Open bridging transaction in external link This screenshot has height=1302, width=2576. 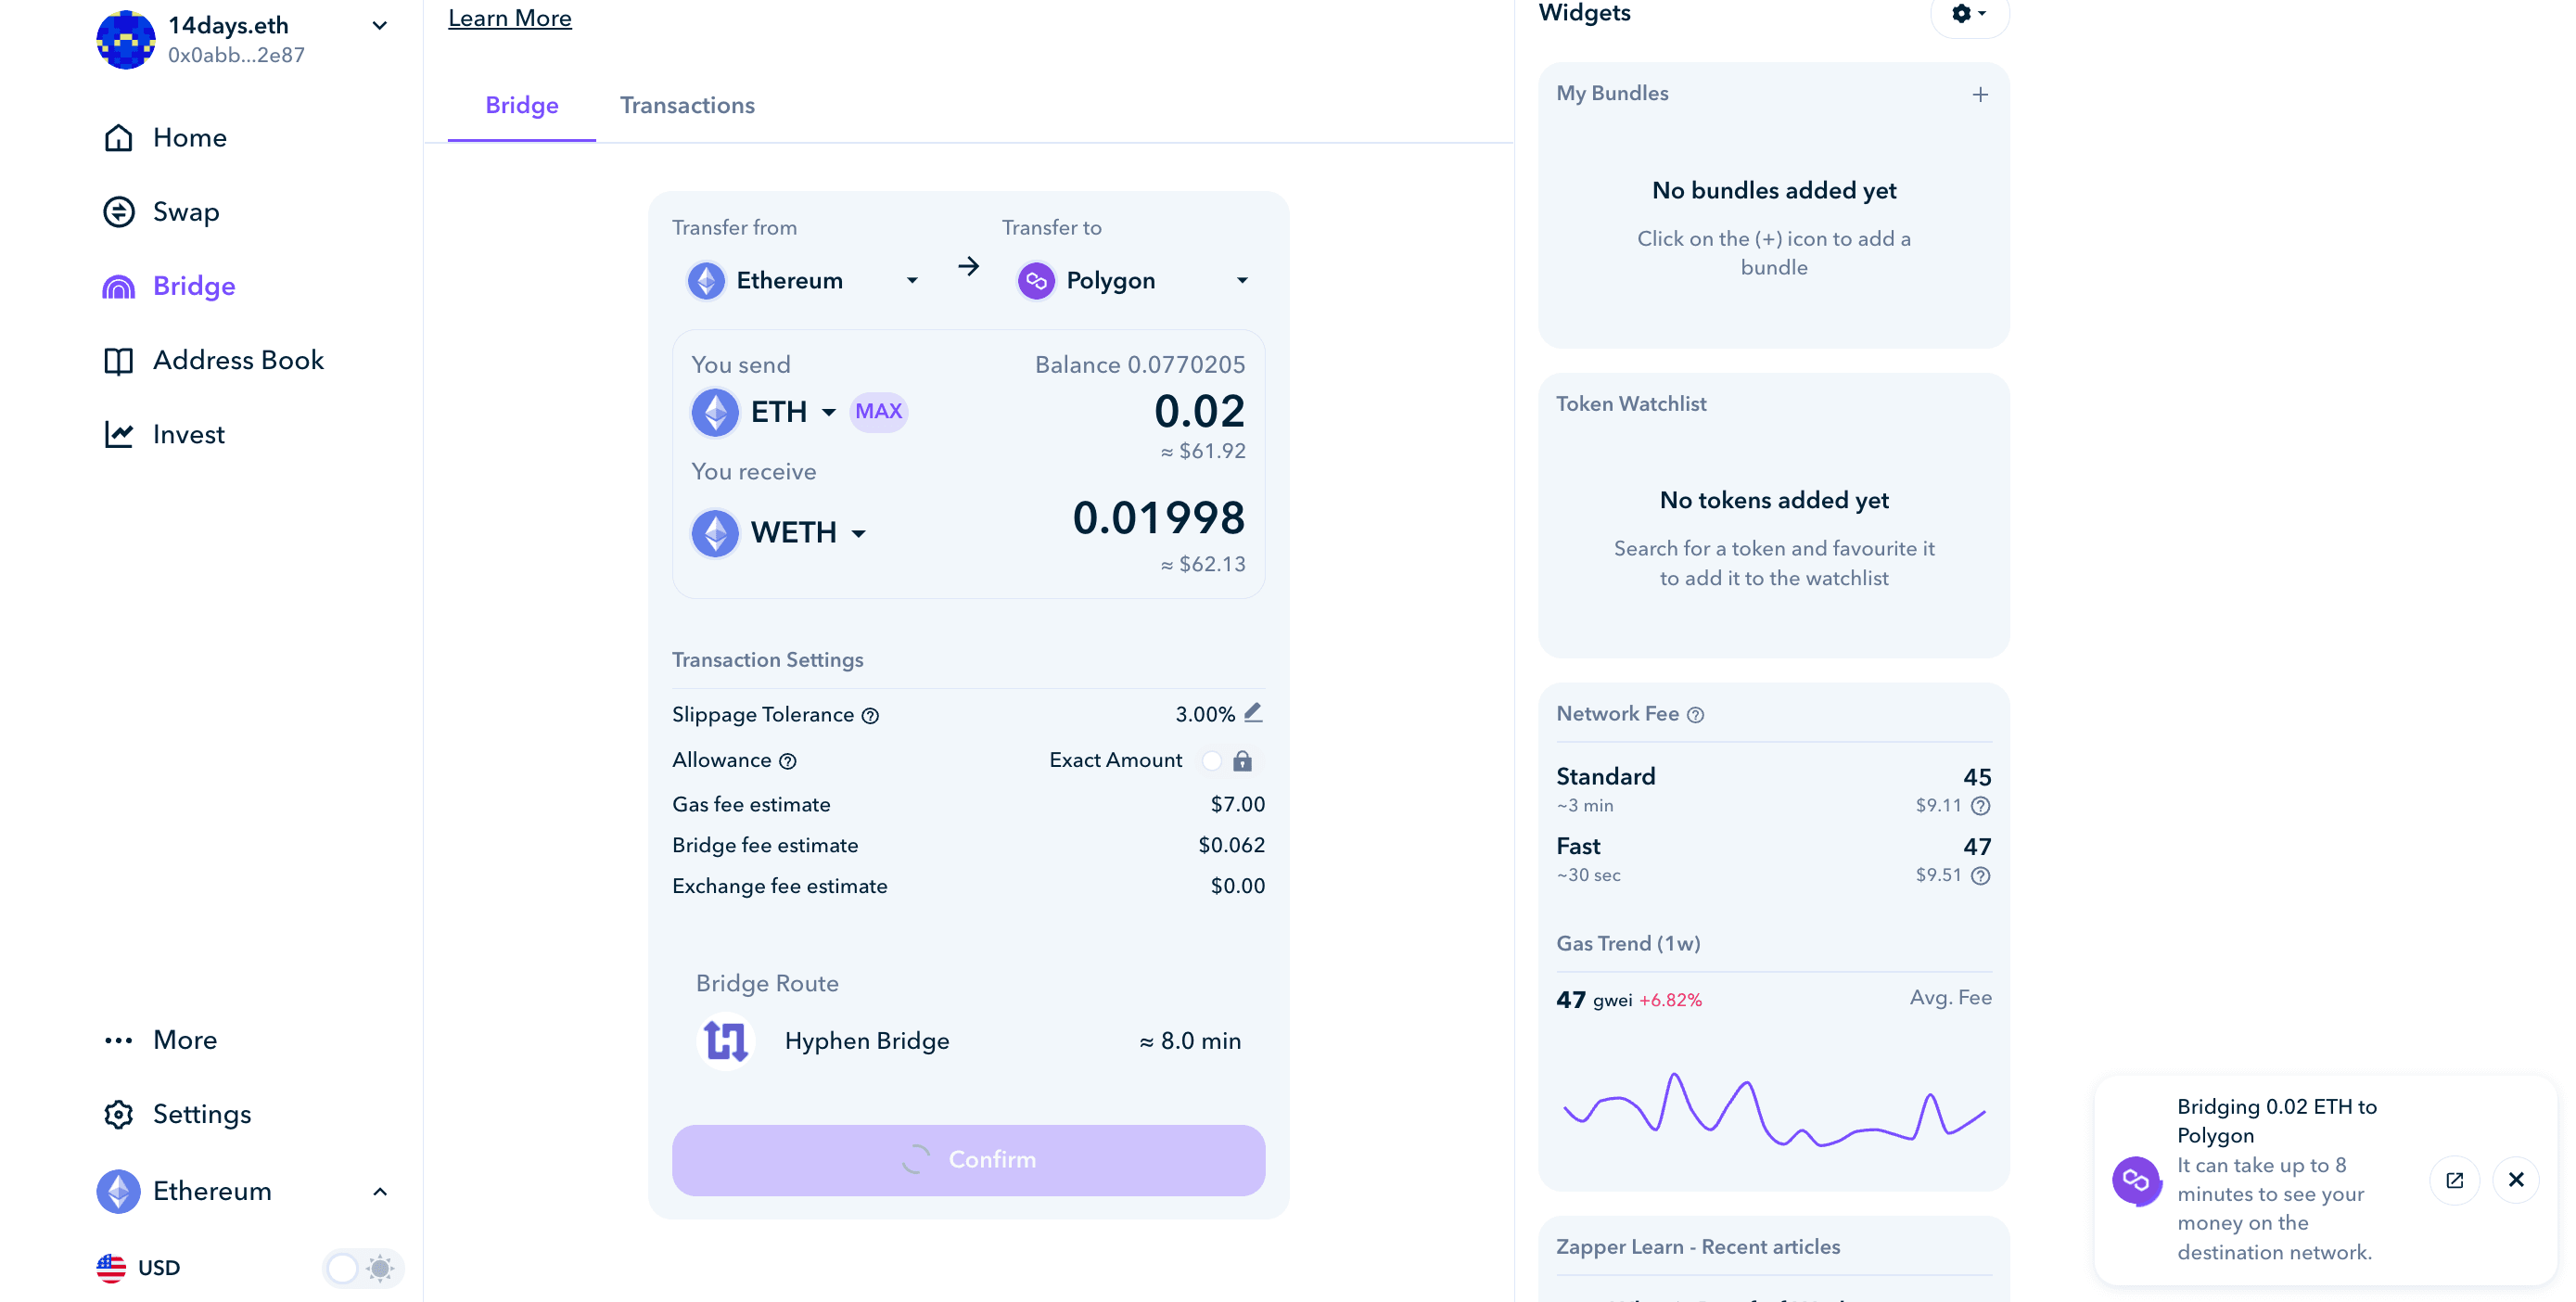click(2454, 1180)
